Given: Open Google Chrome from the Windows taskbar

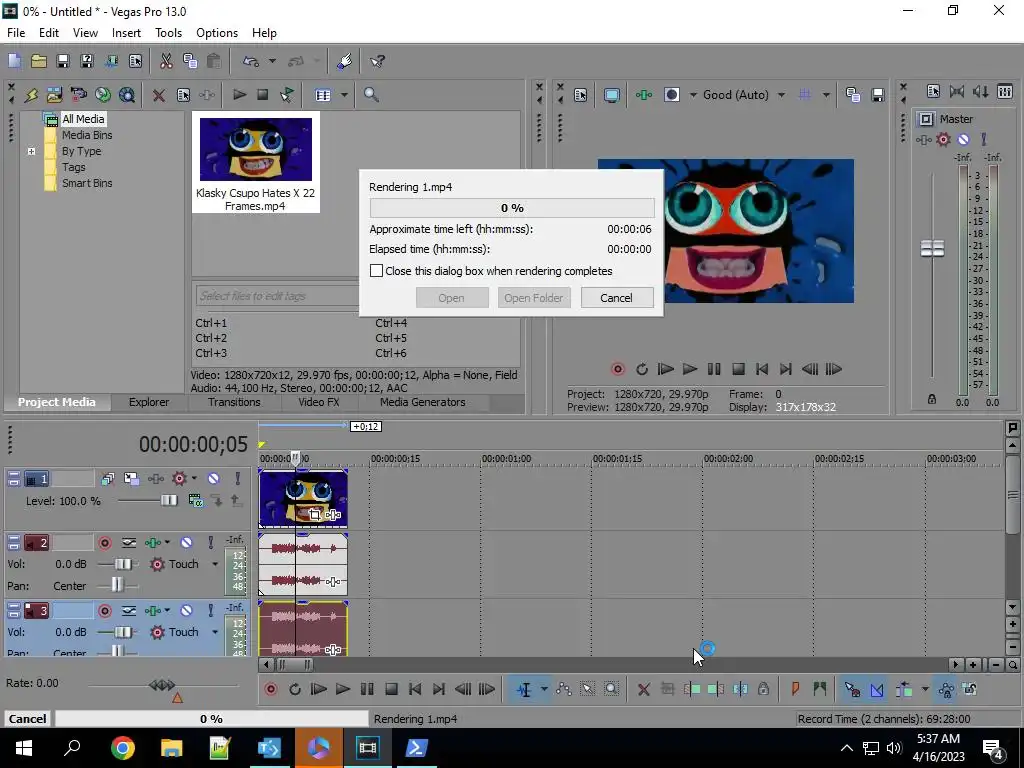Looking at the screenshot, I should point(123,748).
